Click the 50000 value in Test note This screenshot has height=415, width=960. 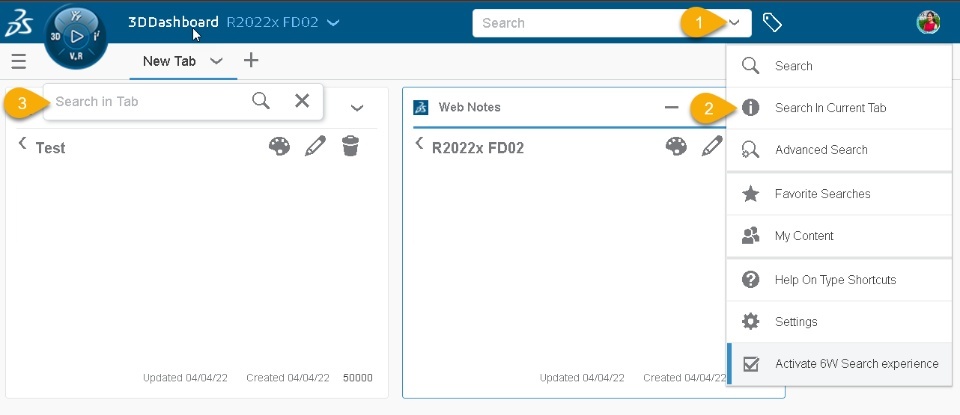click(x=358, y=378)
